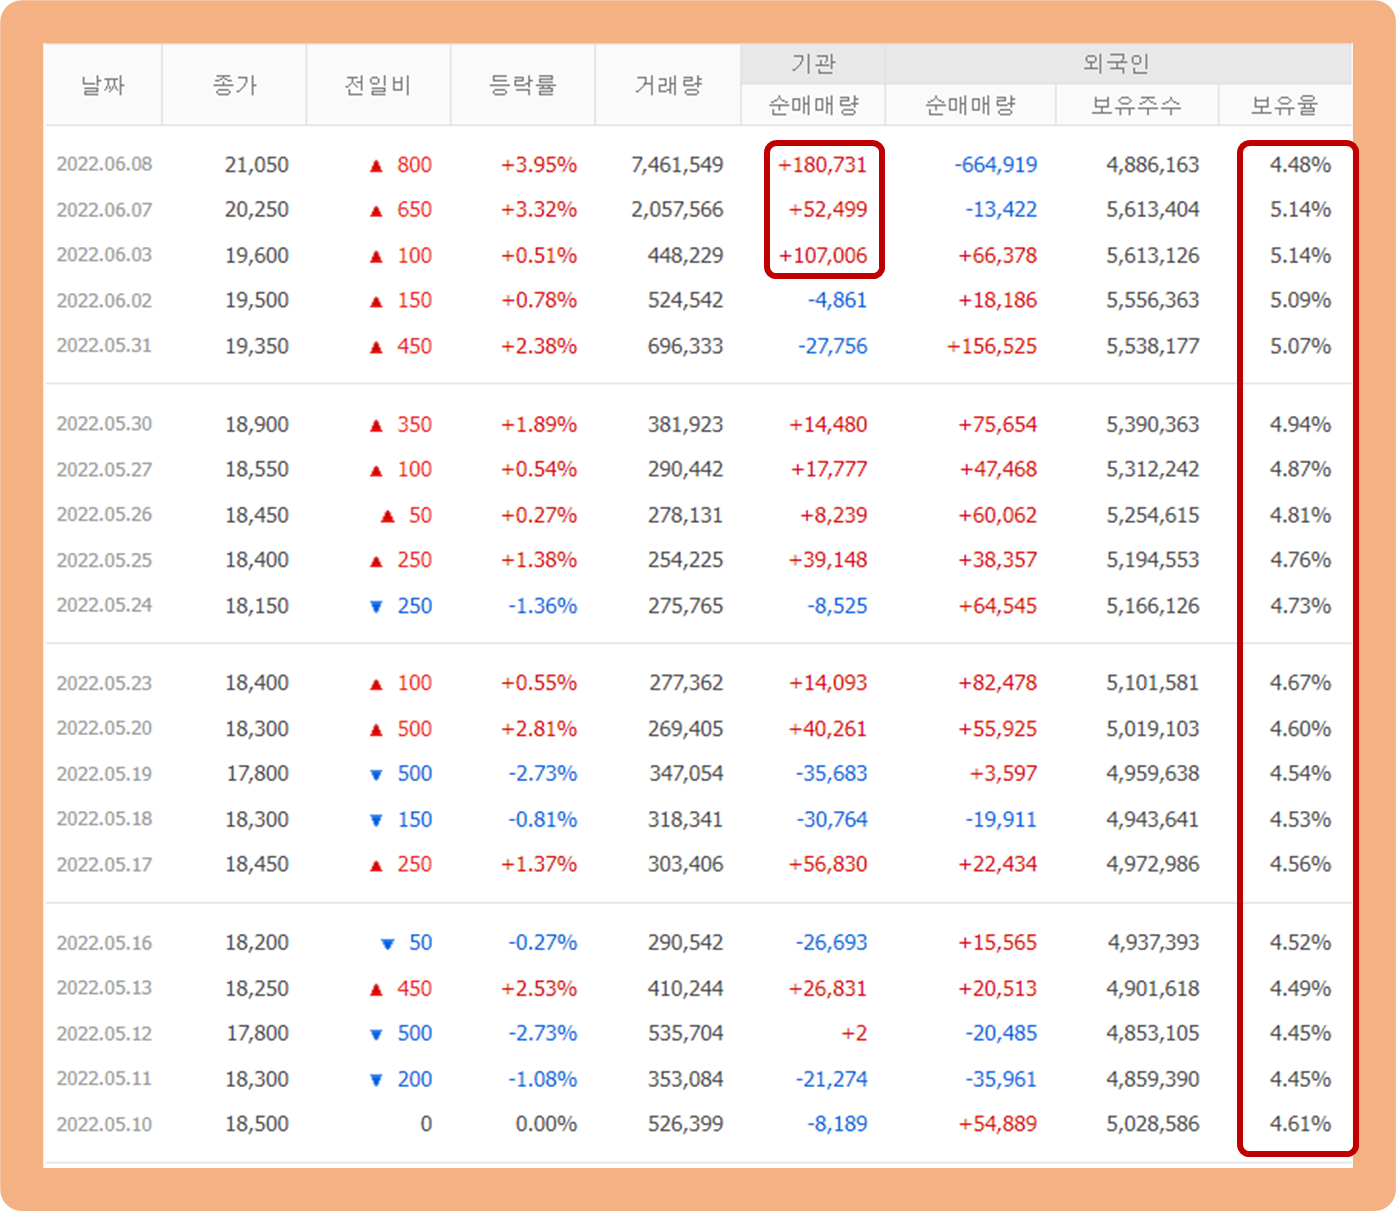Click institution net buy +52,499
The image size is (1396, 1211).
[828, 210]
